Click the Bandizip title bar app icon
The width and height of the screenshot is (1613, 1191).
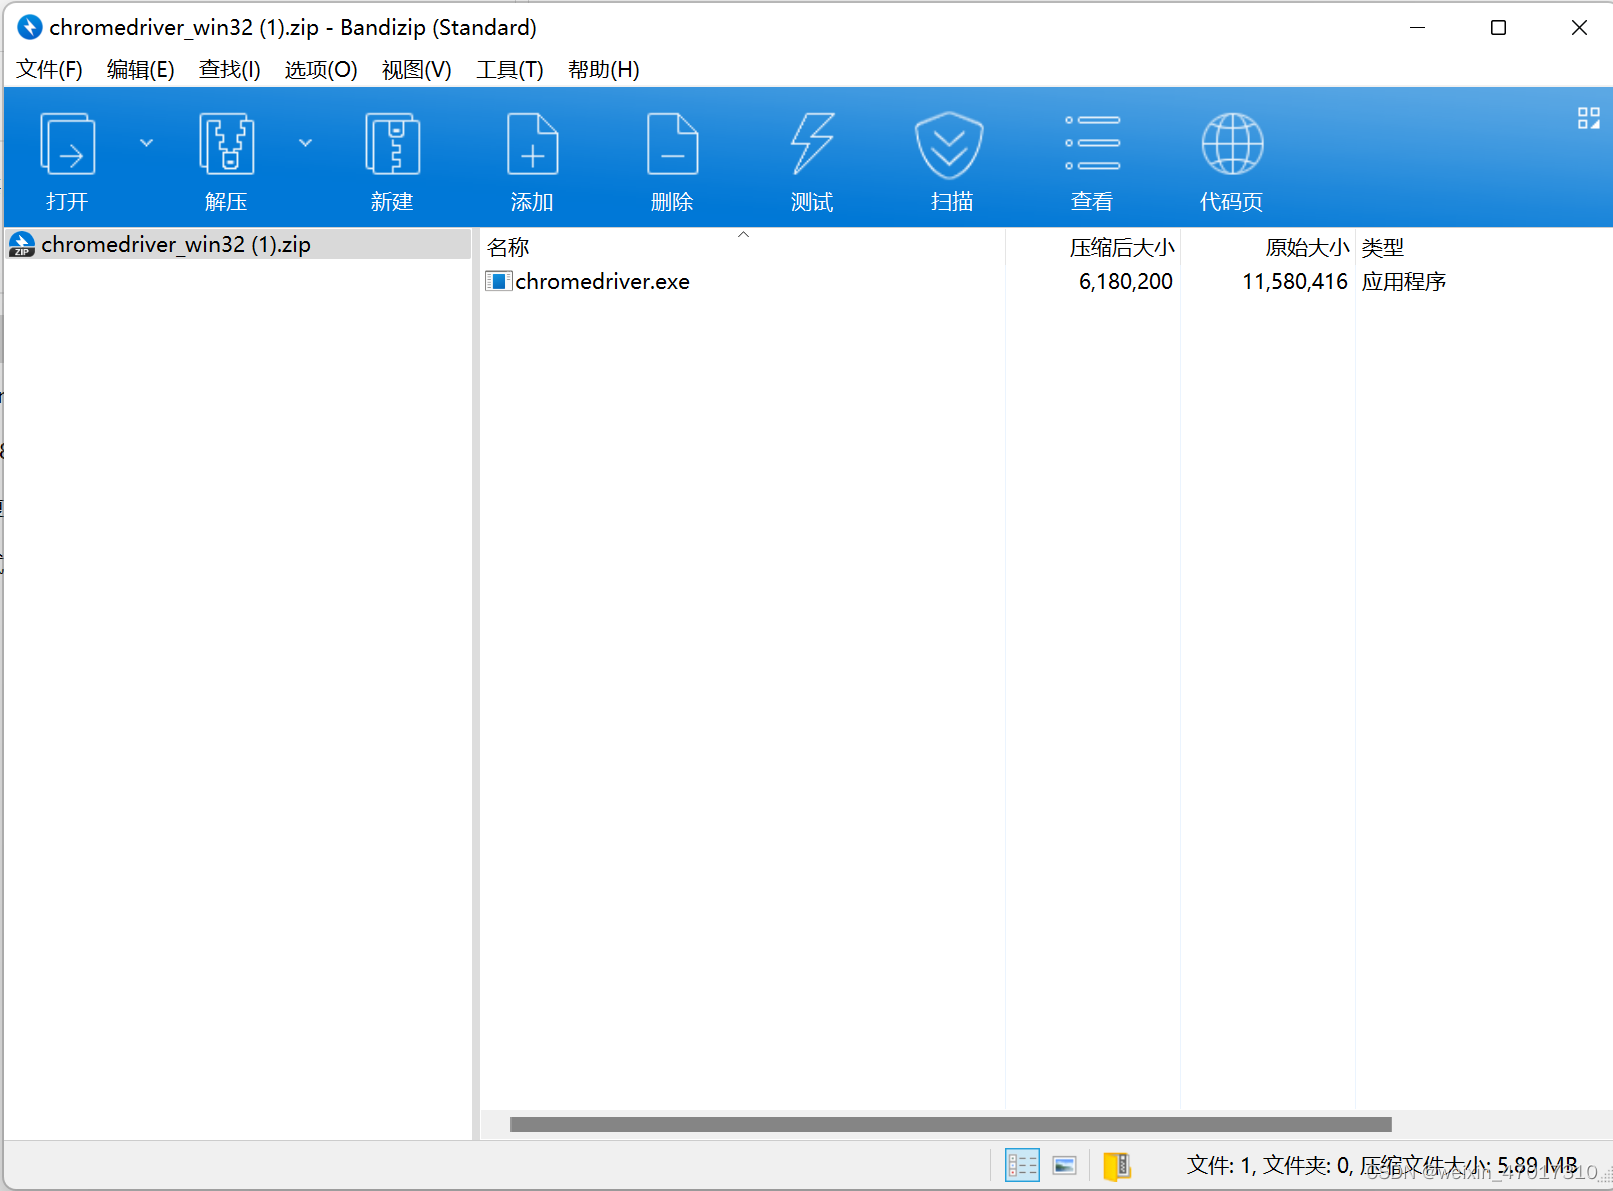click(x=30, y=27)
